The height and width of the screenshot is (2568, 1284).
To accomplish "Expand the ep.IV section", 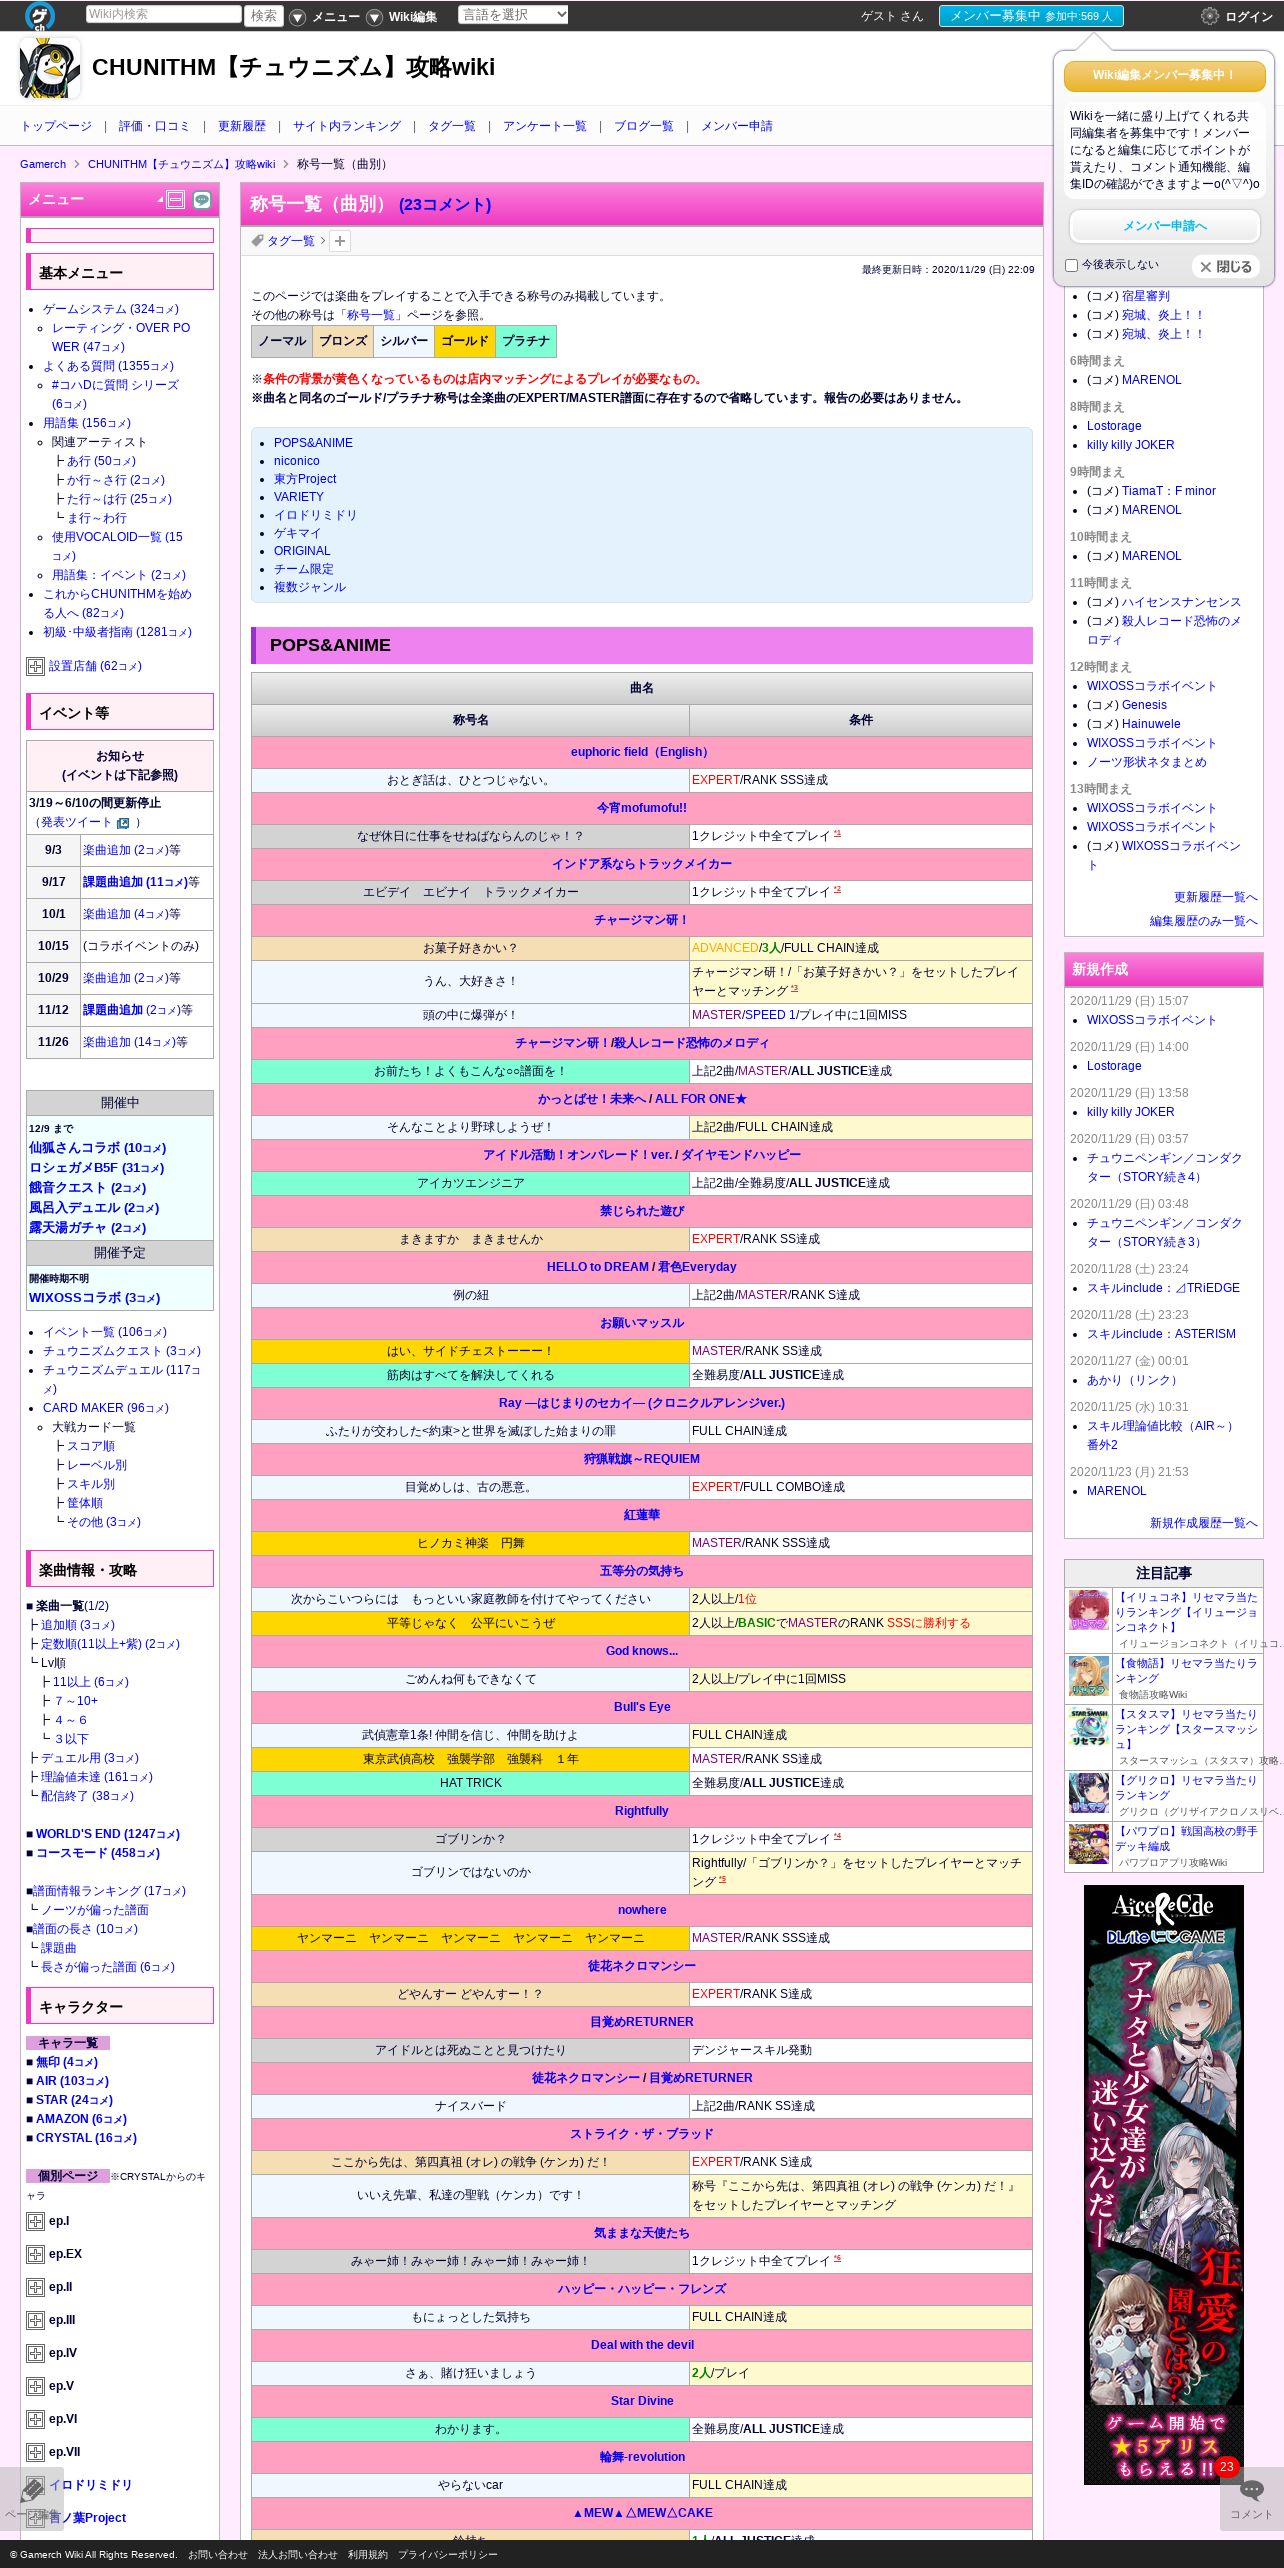I will (x=35, y=2354).
